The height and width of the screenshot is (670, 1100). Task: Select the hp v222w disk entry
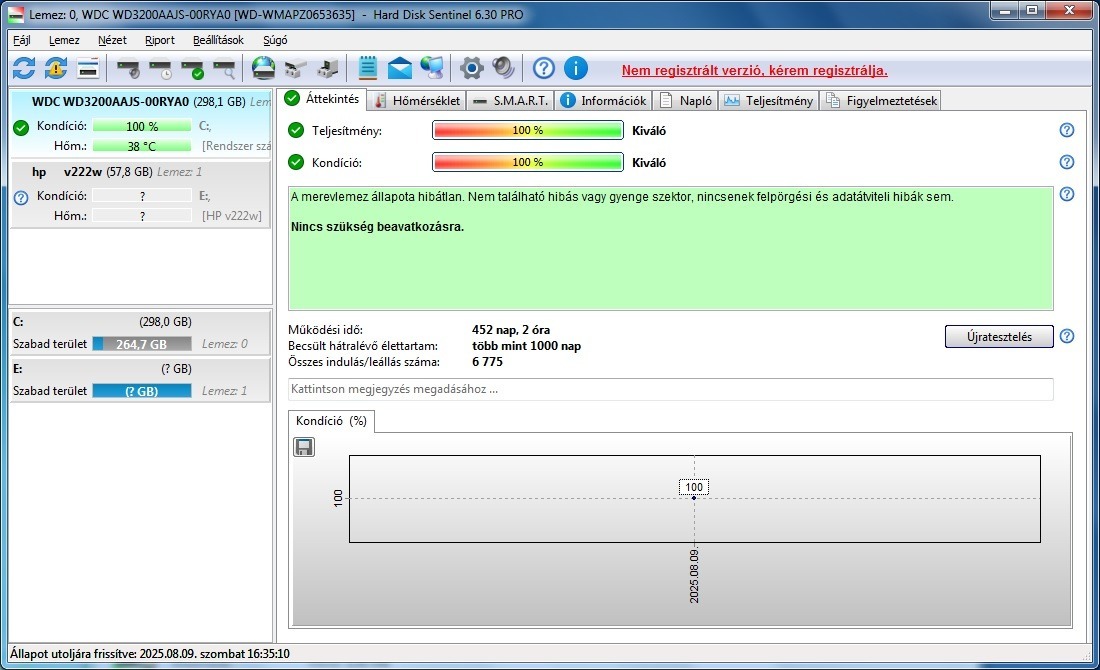tap(140, 194)
